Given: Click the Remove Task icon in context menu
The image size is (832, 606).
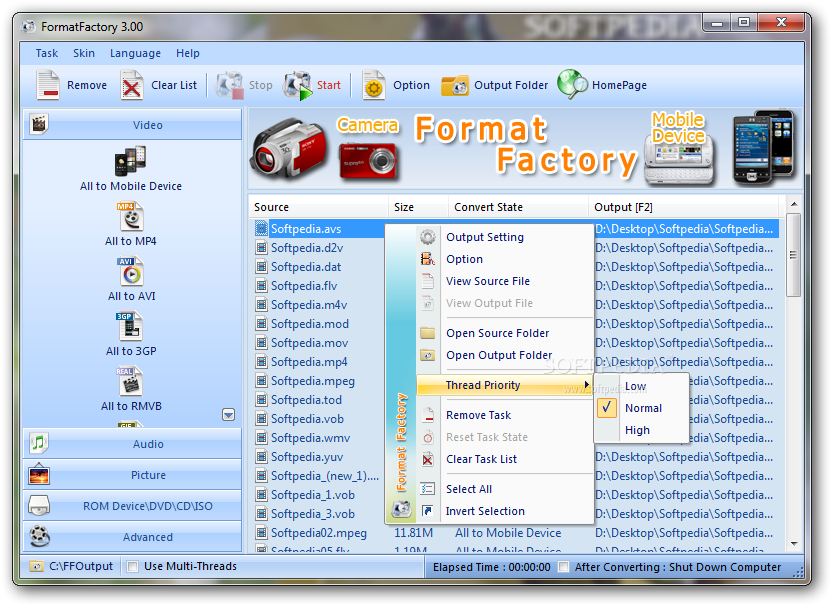Looking at the screenshot, I should (x=428, y=415).
